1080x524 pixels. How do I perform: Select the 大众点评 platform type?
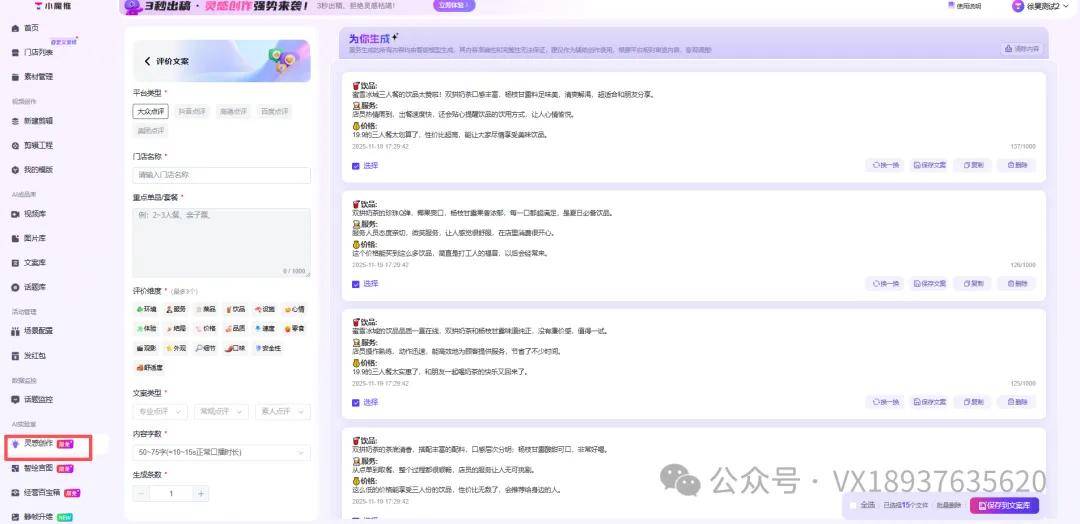point(150,112)
